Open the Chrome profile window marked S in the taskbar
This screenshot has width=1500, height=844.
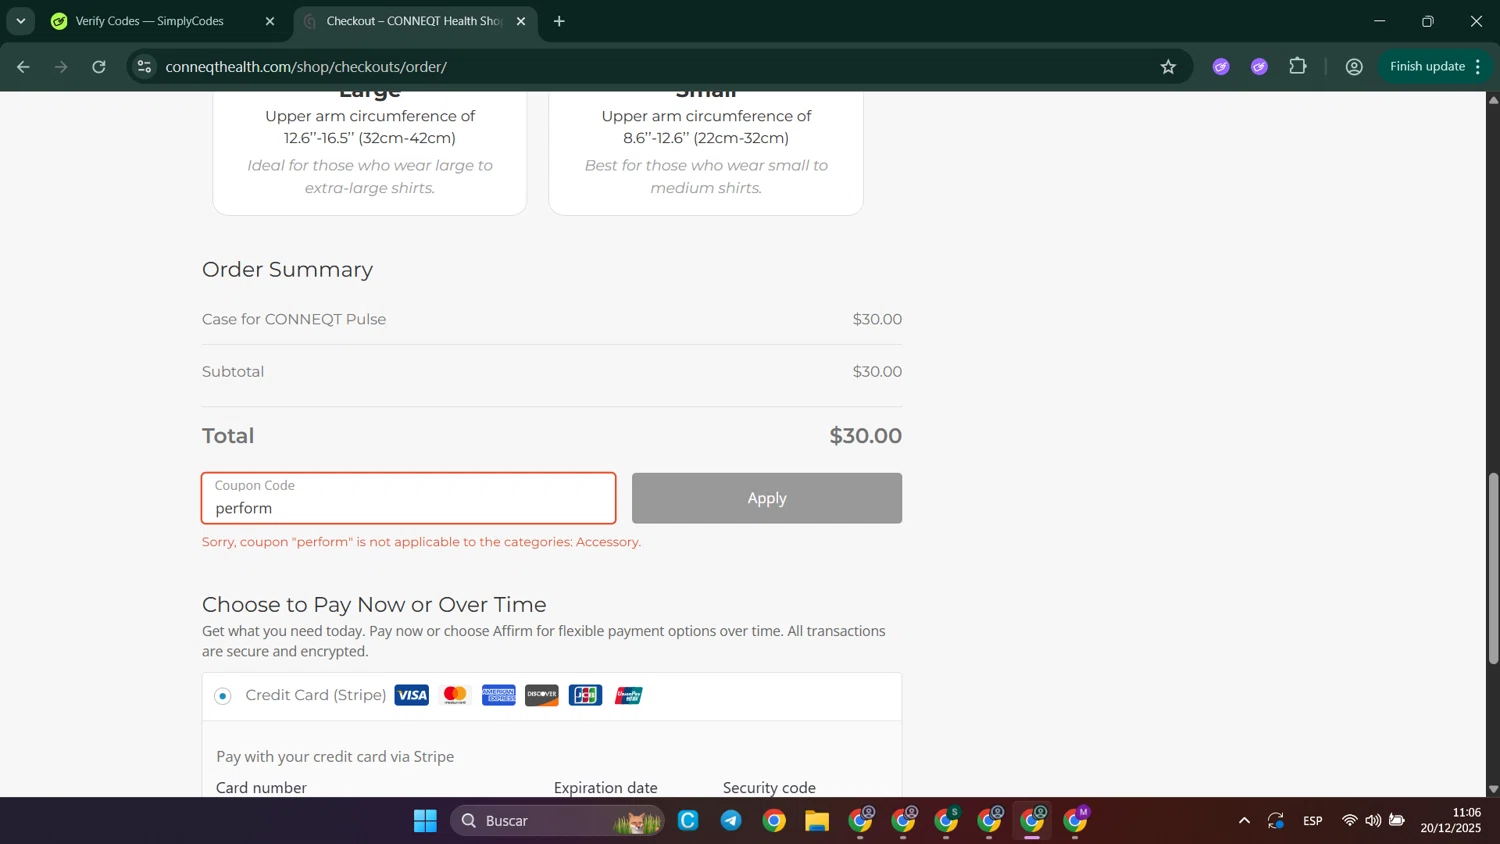pos(947,821)
